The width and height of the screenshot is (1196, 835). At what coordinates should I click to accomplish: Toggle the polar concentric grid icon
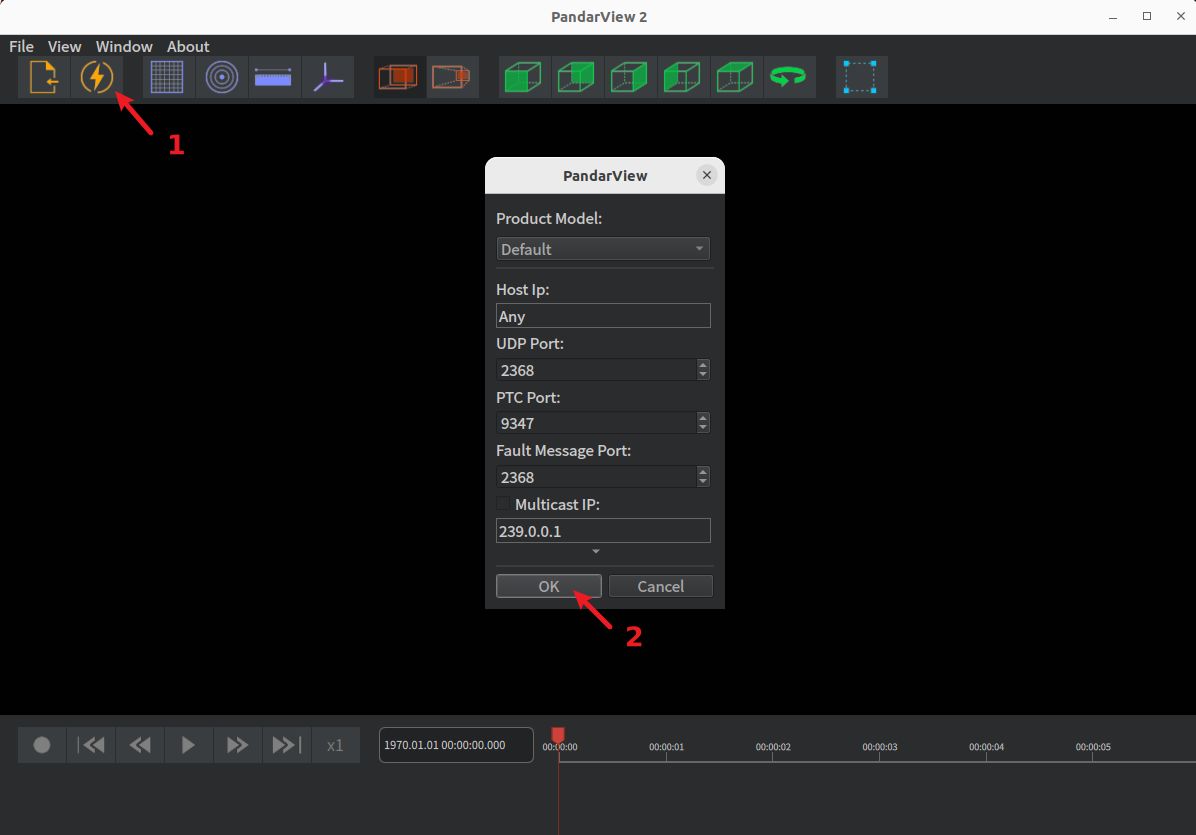pos(221,77)
